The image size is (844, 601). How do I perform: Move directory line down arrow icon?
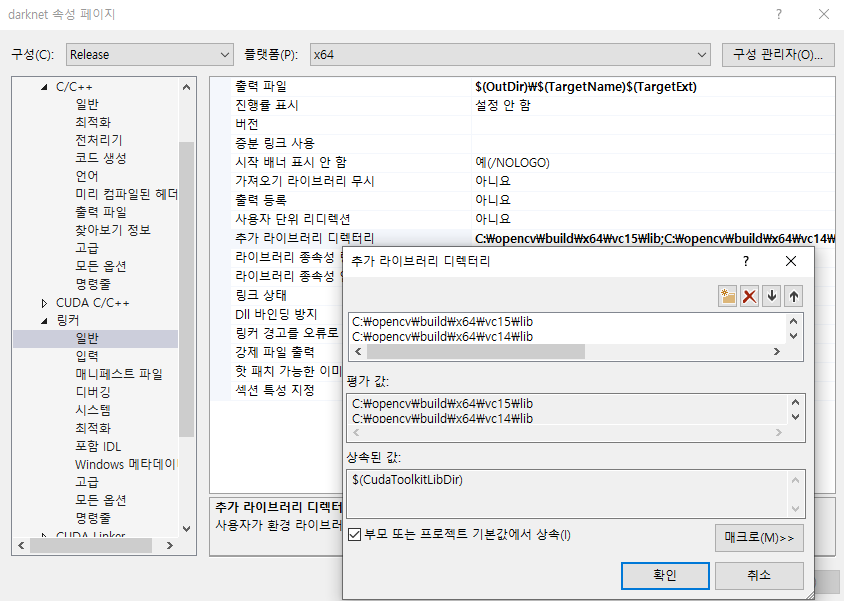(771, 296)
